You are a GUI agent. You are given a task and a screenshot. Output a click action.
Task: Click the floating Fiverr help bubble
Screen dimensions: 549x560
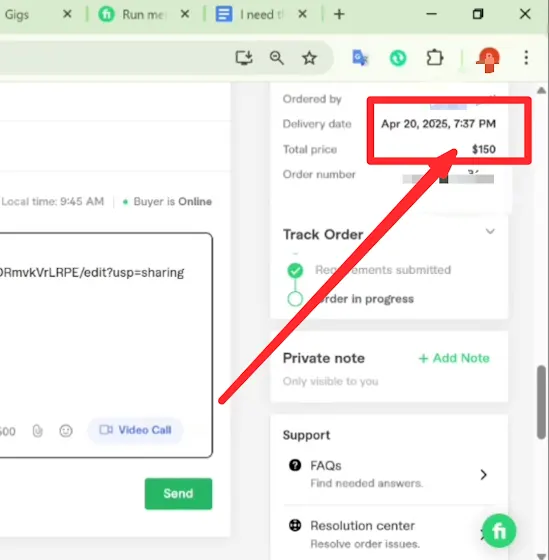(x=499, y=531)
